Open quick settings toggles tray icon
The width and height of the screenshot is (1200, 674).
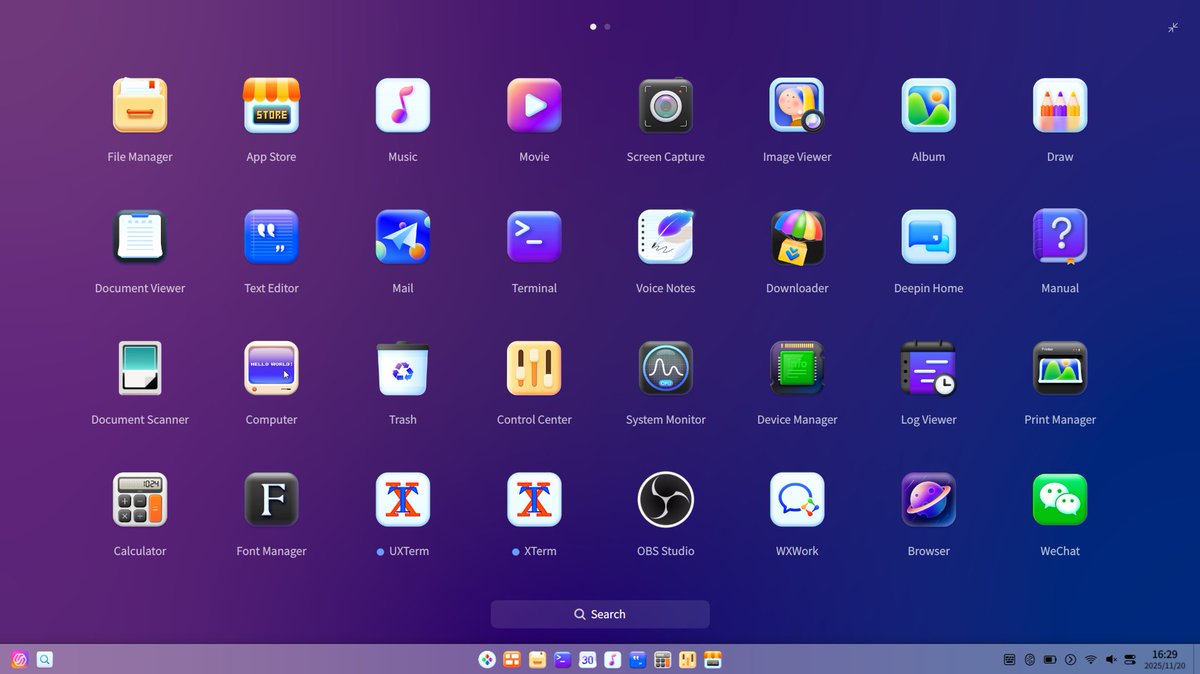pos(1131,660)
